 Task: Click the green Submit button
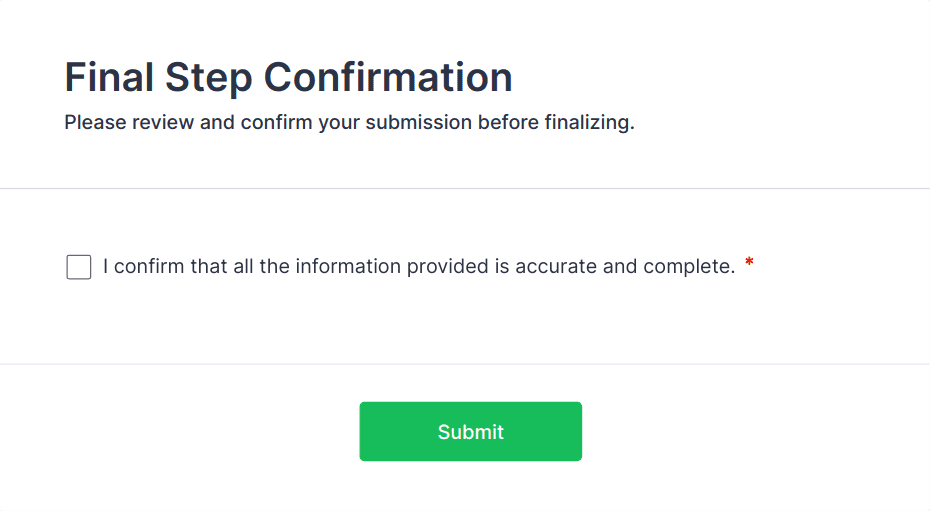pos(470,431)
